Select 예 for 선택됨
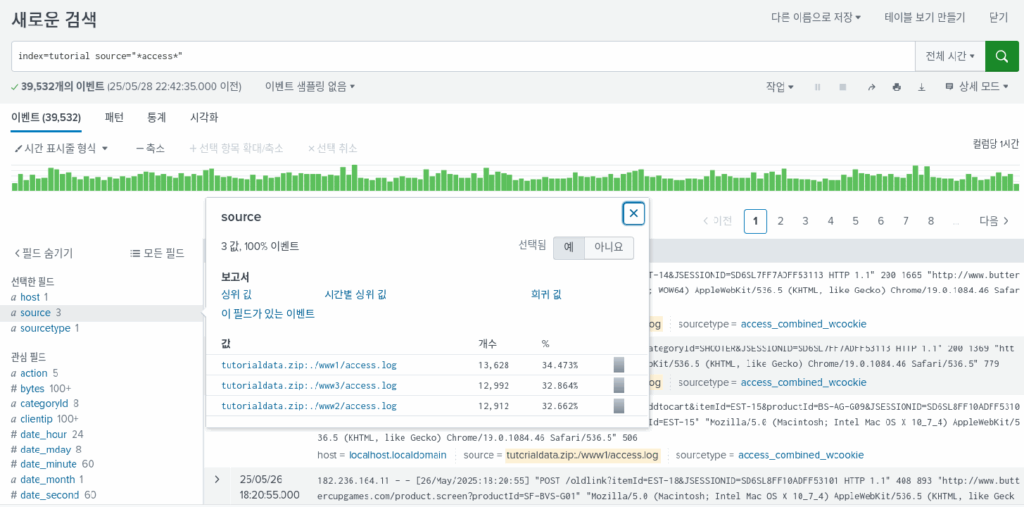The width and height of the screenshot is (1024, 507). [569, 248]
